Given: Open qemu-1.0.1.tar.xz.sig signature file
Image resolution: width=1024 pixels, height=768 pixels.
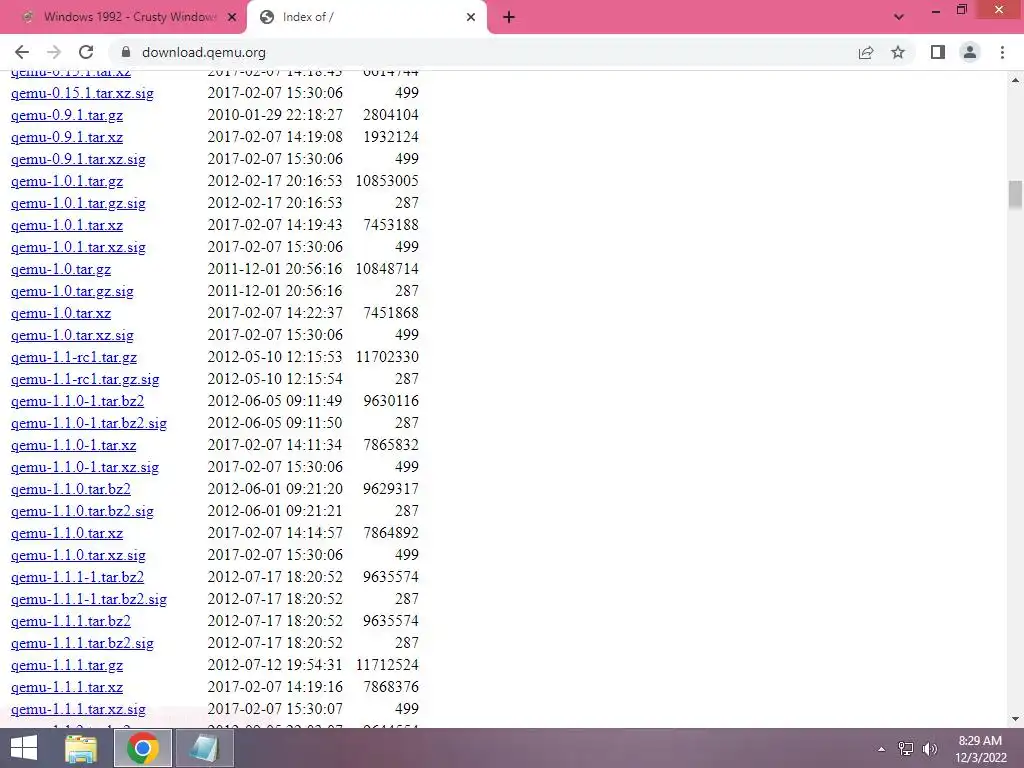Looking at the screenshot, I should (78, 248).
